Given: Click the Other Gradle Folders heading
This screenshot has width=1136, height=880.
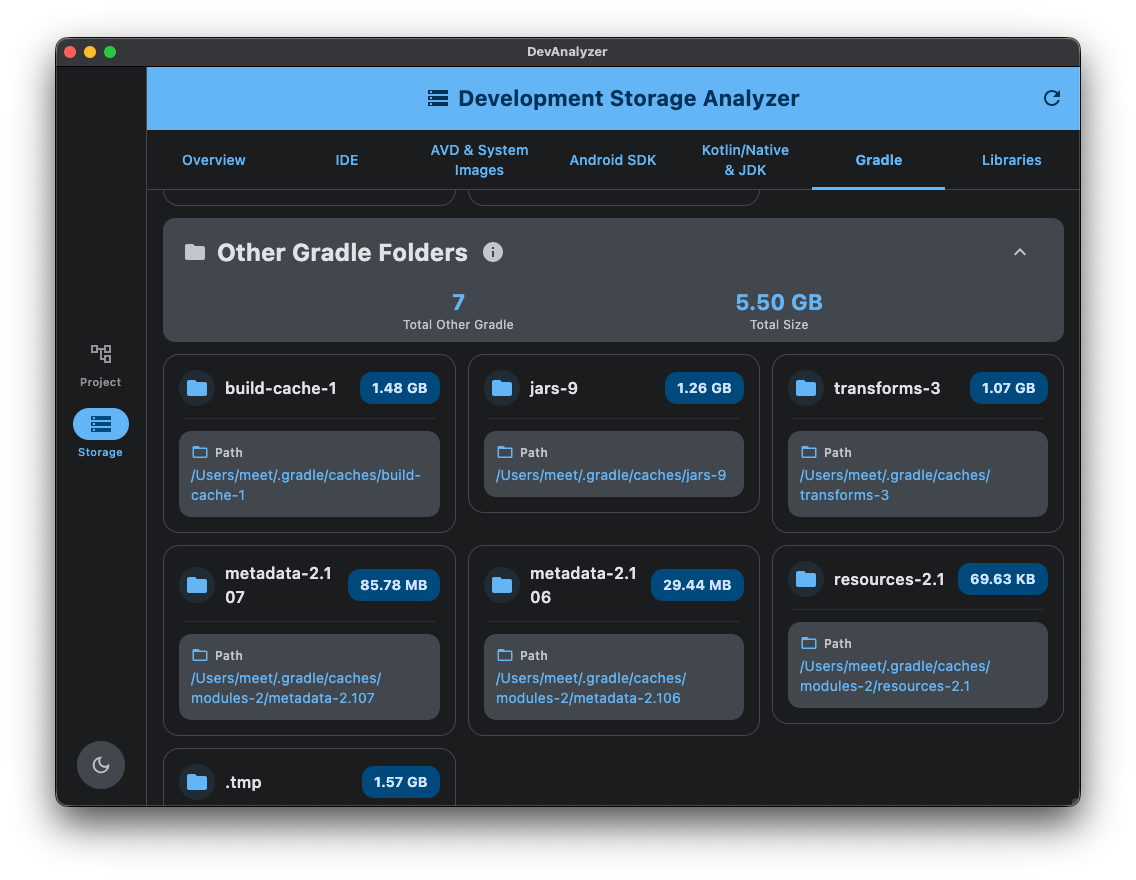Looking at the screenshot, I should click(x=342, y=252).
